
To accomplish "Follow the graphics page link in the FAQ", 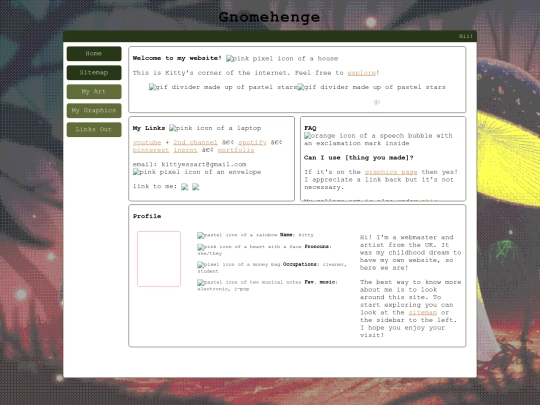I will coord(391,172).
